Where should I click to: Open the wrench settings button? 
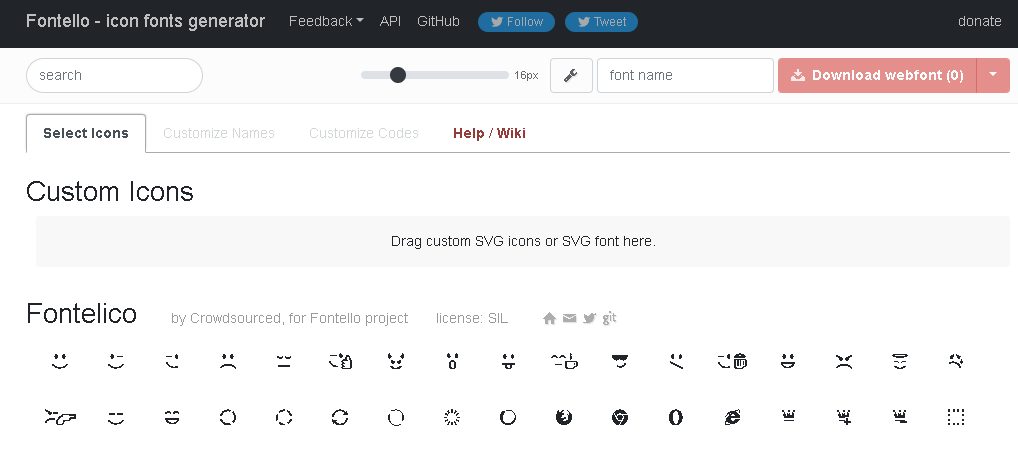tap(571, 75)
